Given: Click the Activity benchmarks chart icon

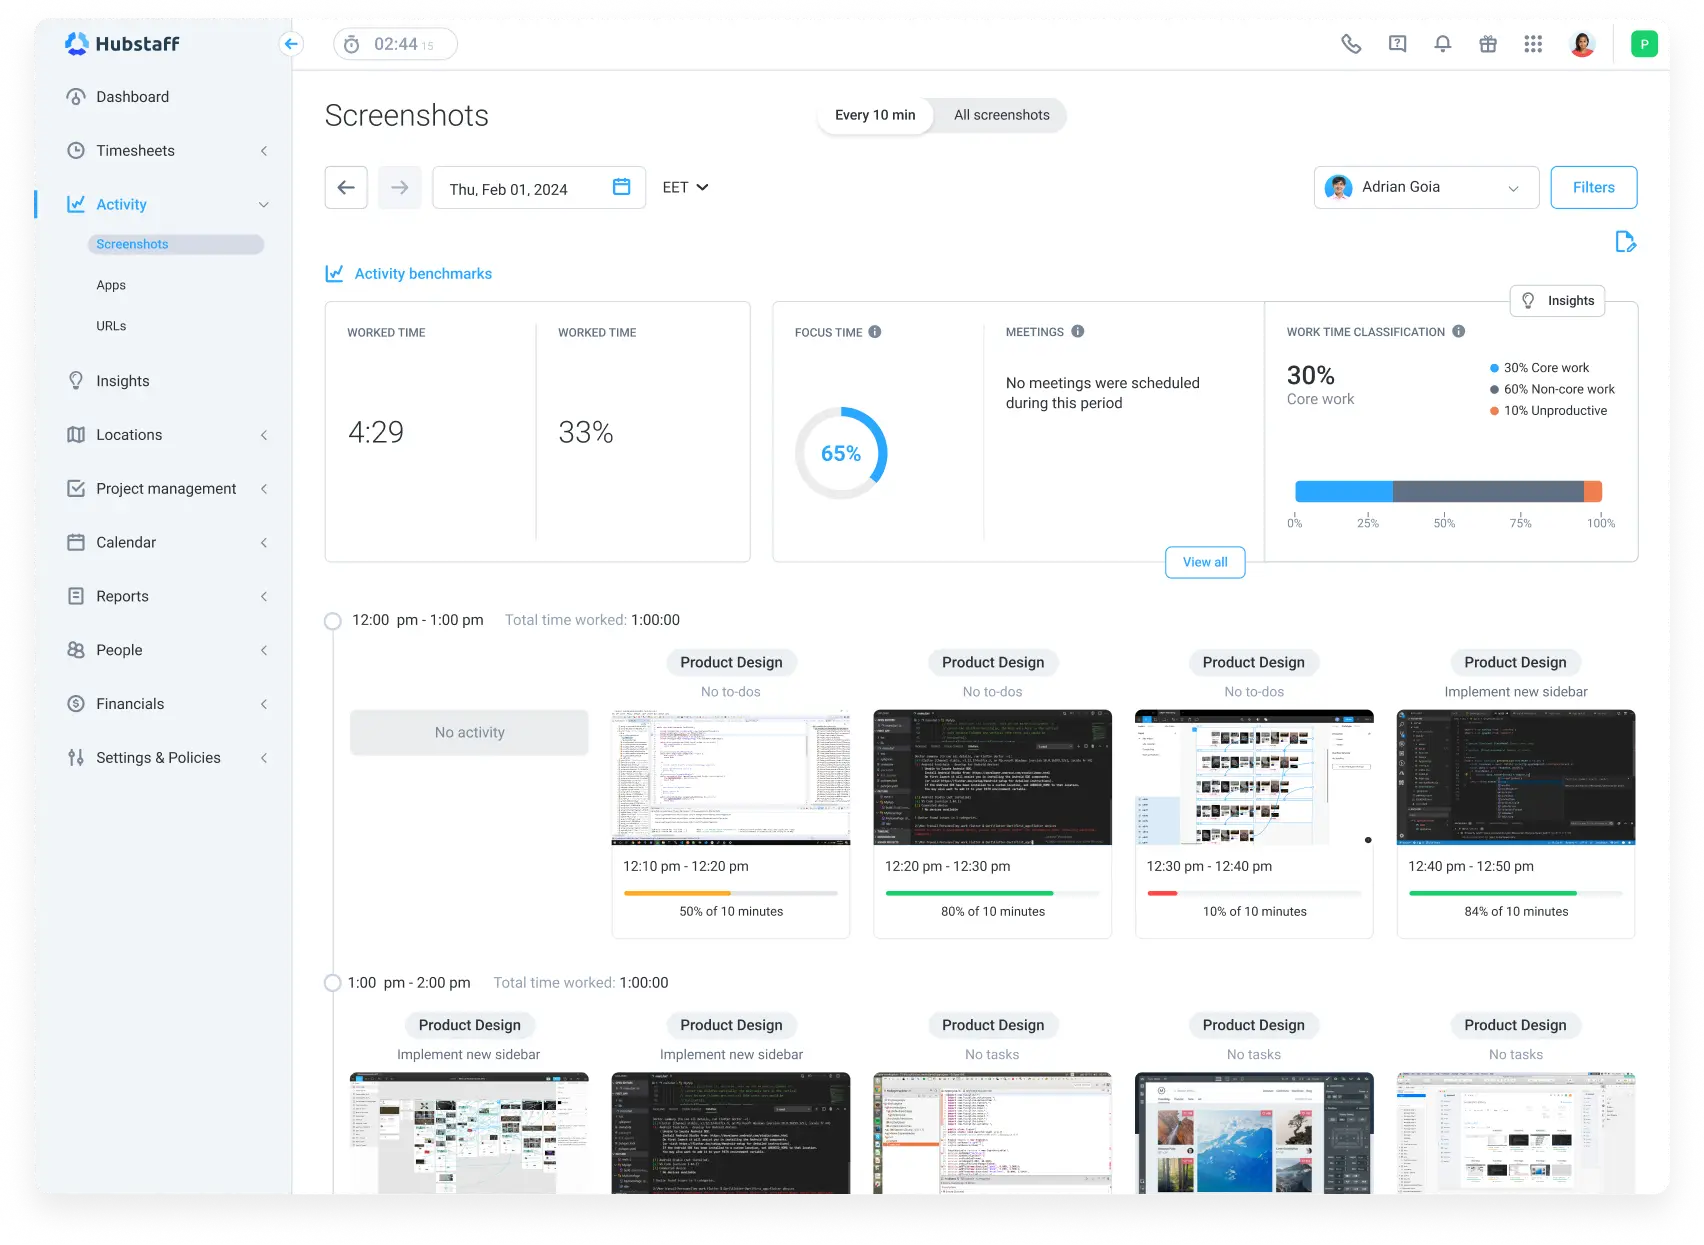Looking at the screenshot, I should [334, 273].
